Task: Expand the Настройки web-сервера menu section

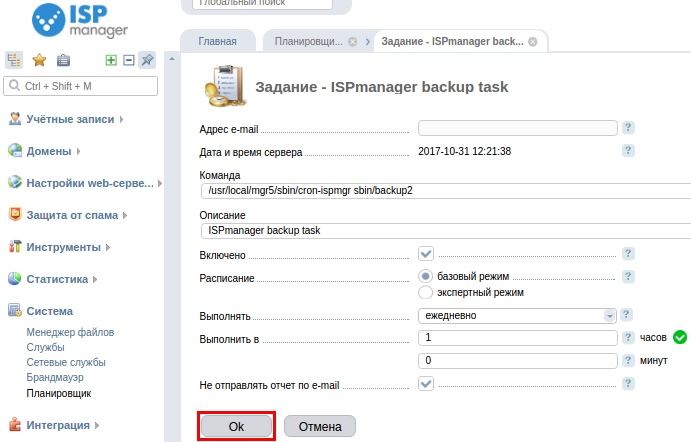Action: tap(160, 183)
